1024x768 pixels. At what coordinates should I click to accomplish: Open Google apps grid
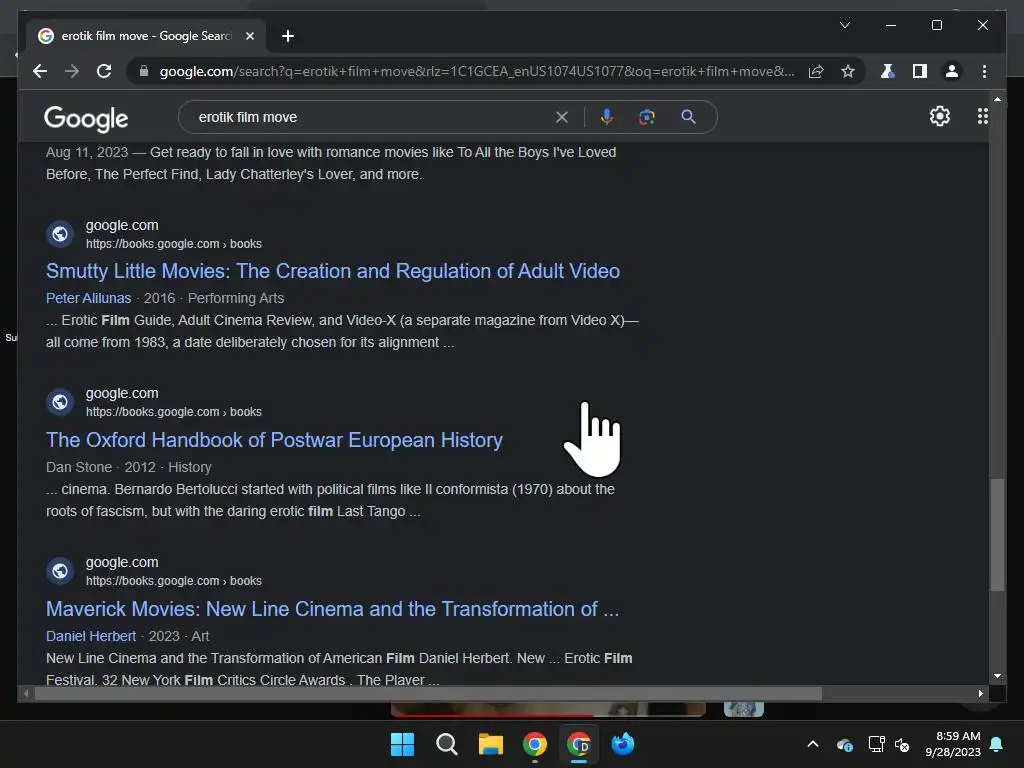tap(983, 116)
